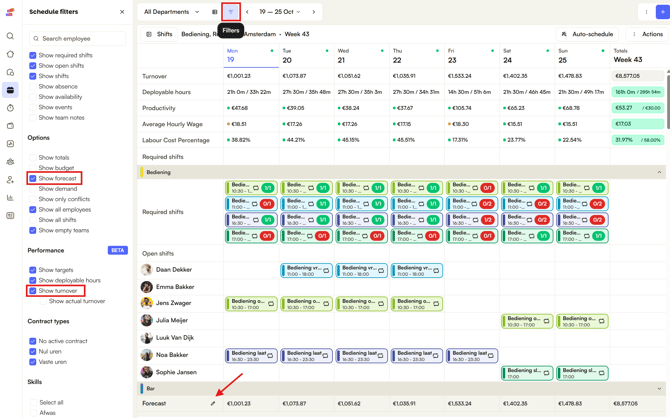670x418 pixels.
Task: Click the Shifts view icon
Action: tap(149, 34)
